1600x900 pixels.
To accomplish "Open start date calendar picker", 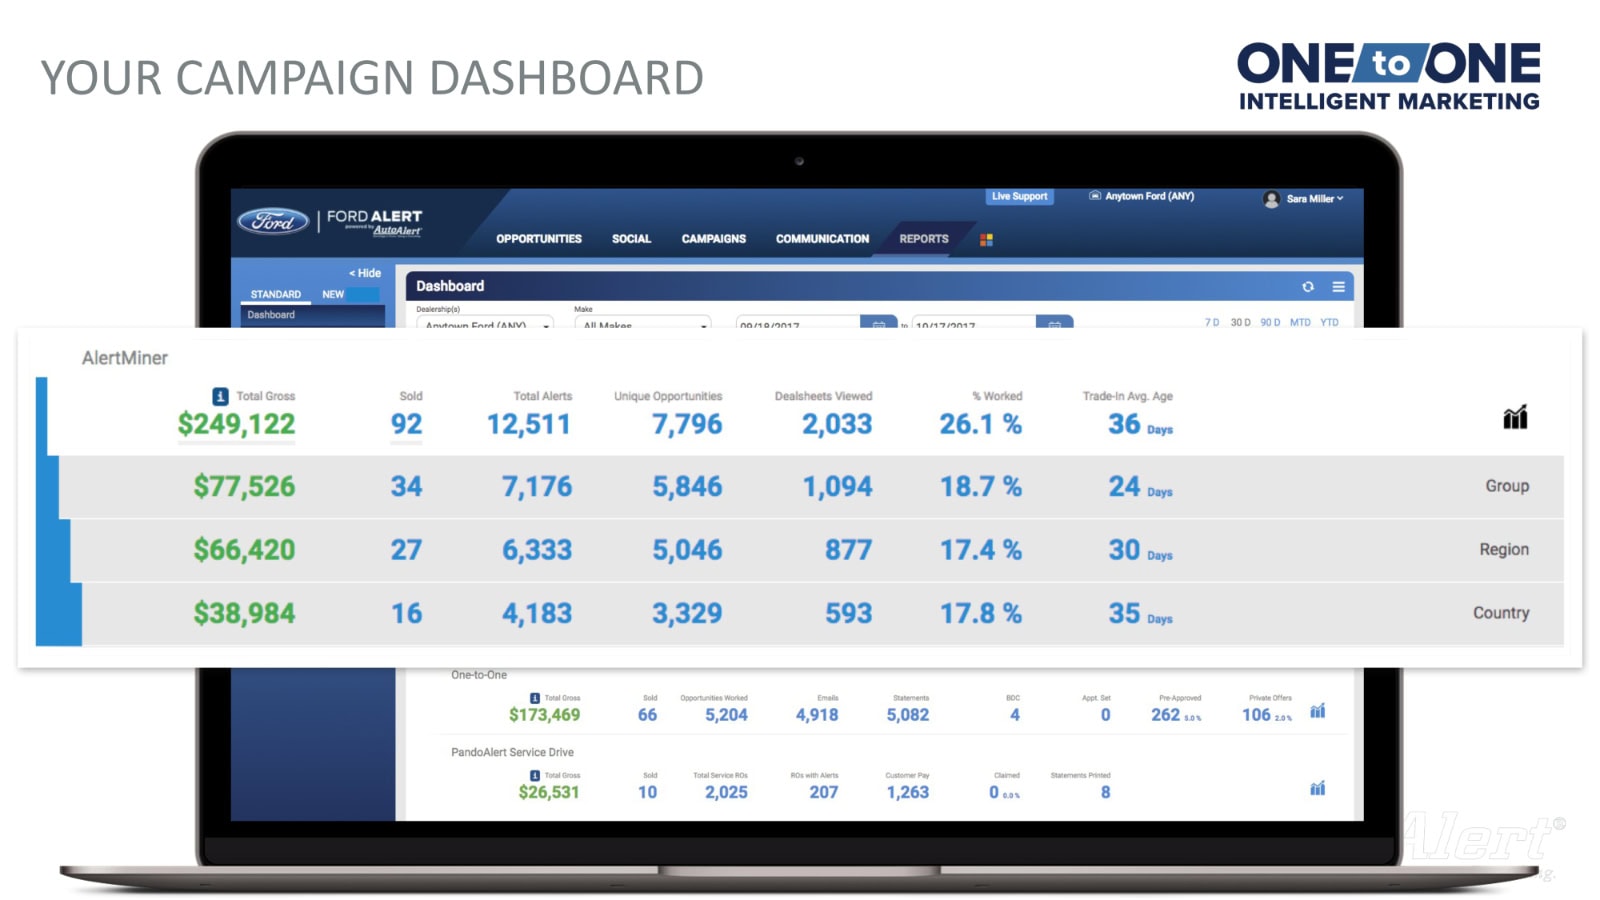I will pyautogui.click(x=879, y=323).
